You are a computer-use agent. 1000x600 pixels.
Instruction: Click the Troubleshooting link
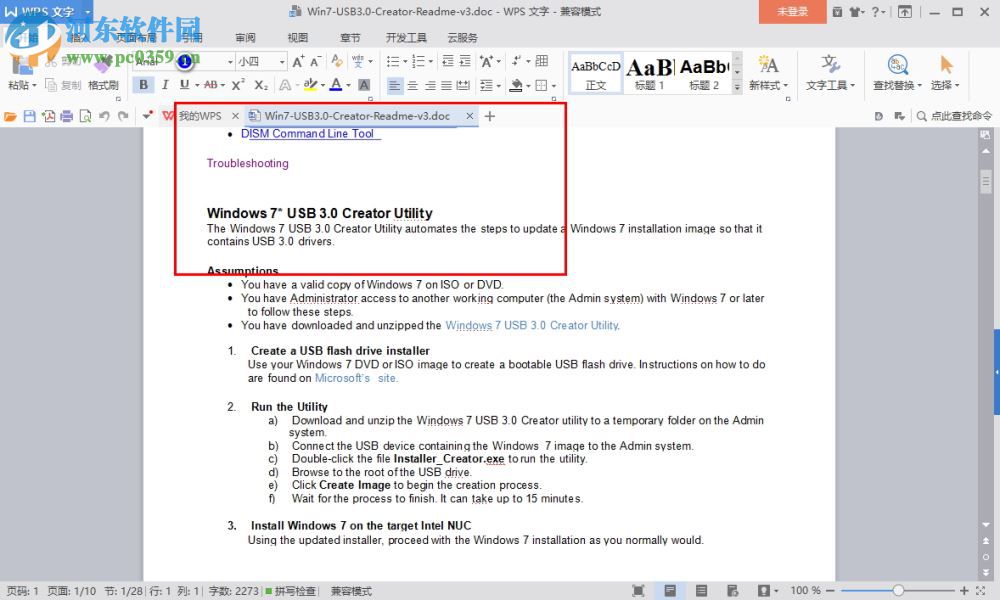pos(247,163)
